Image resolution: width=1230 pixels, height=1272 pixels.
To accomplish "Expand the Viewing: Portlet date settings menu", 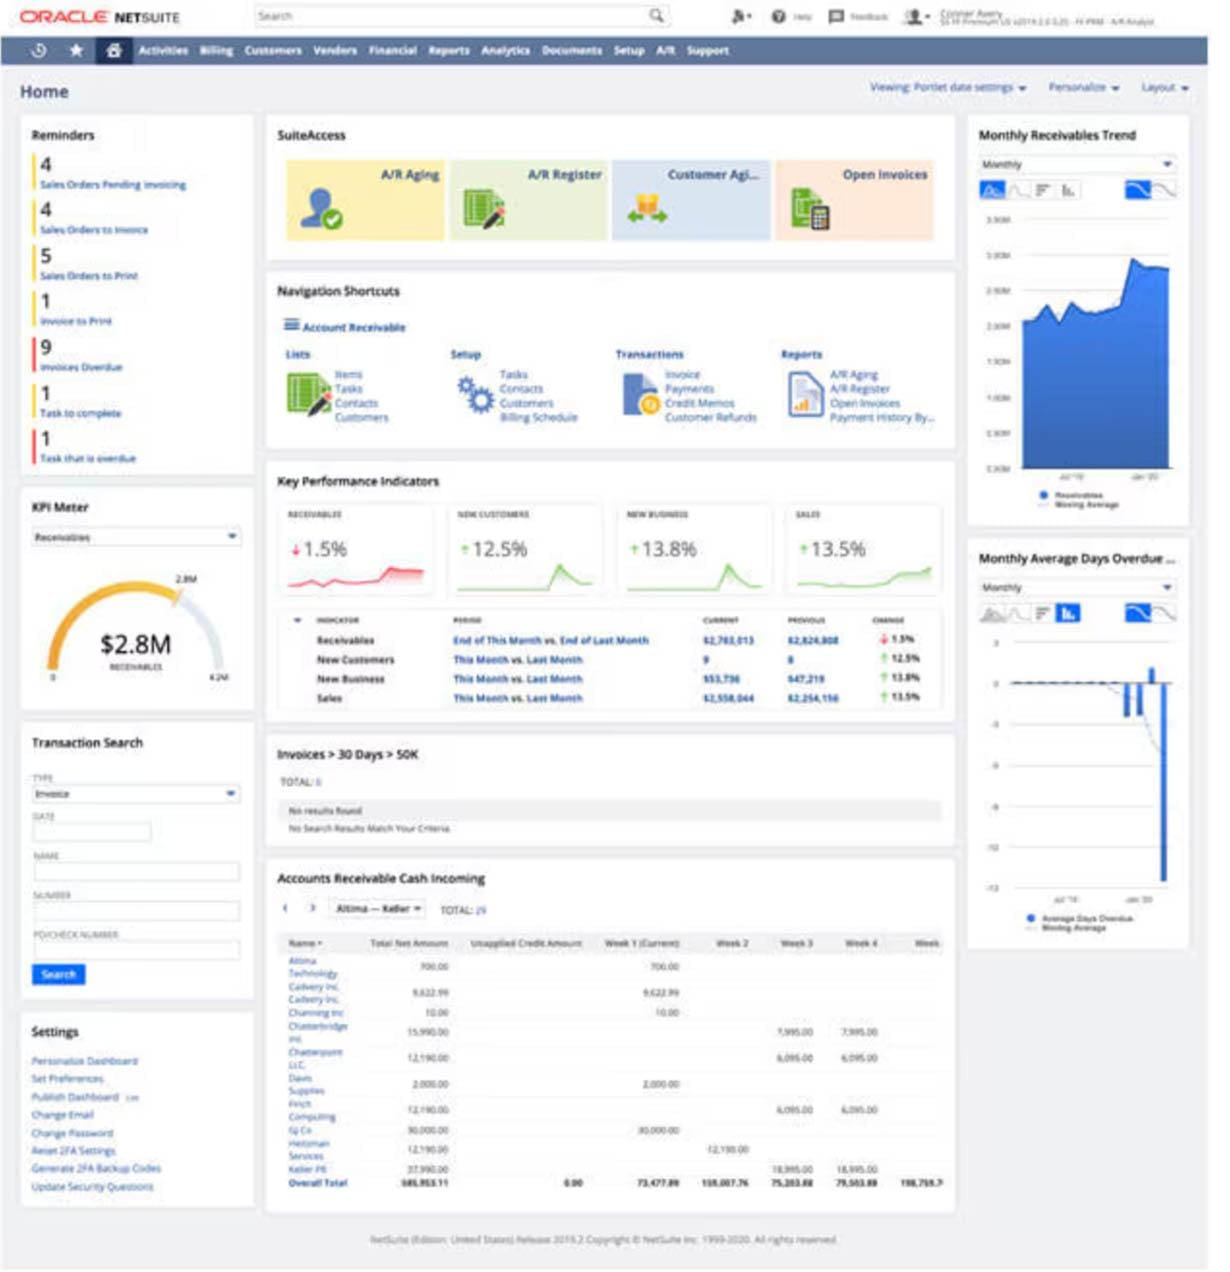I will click(948, 88).
